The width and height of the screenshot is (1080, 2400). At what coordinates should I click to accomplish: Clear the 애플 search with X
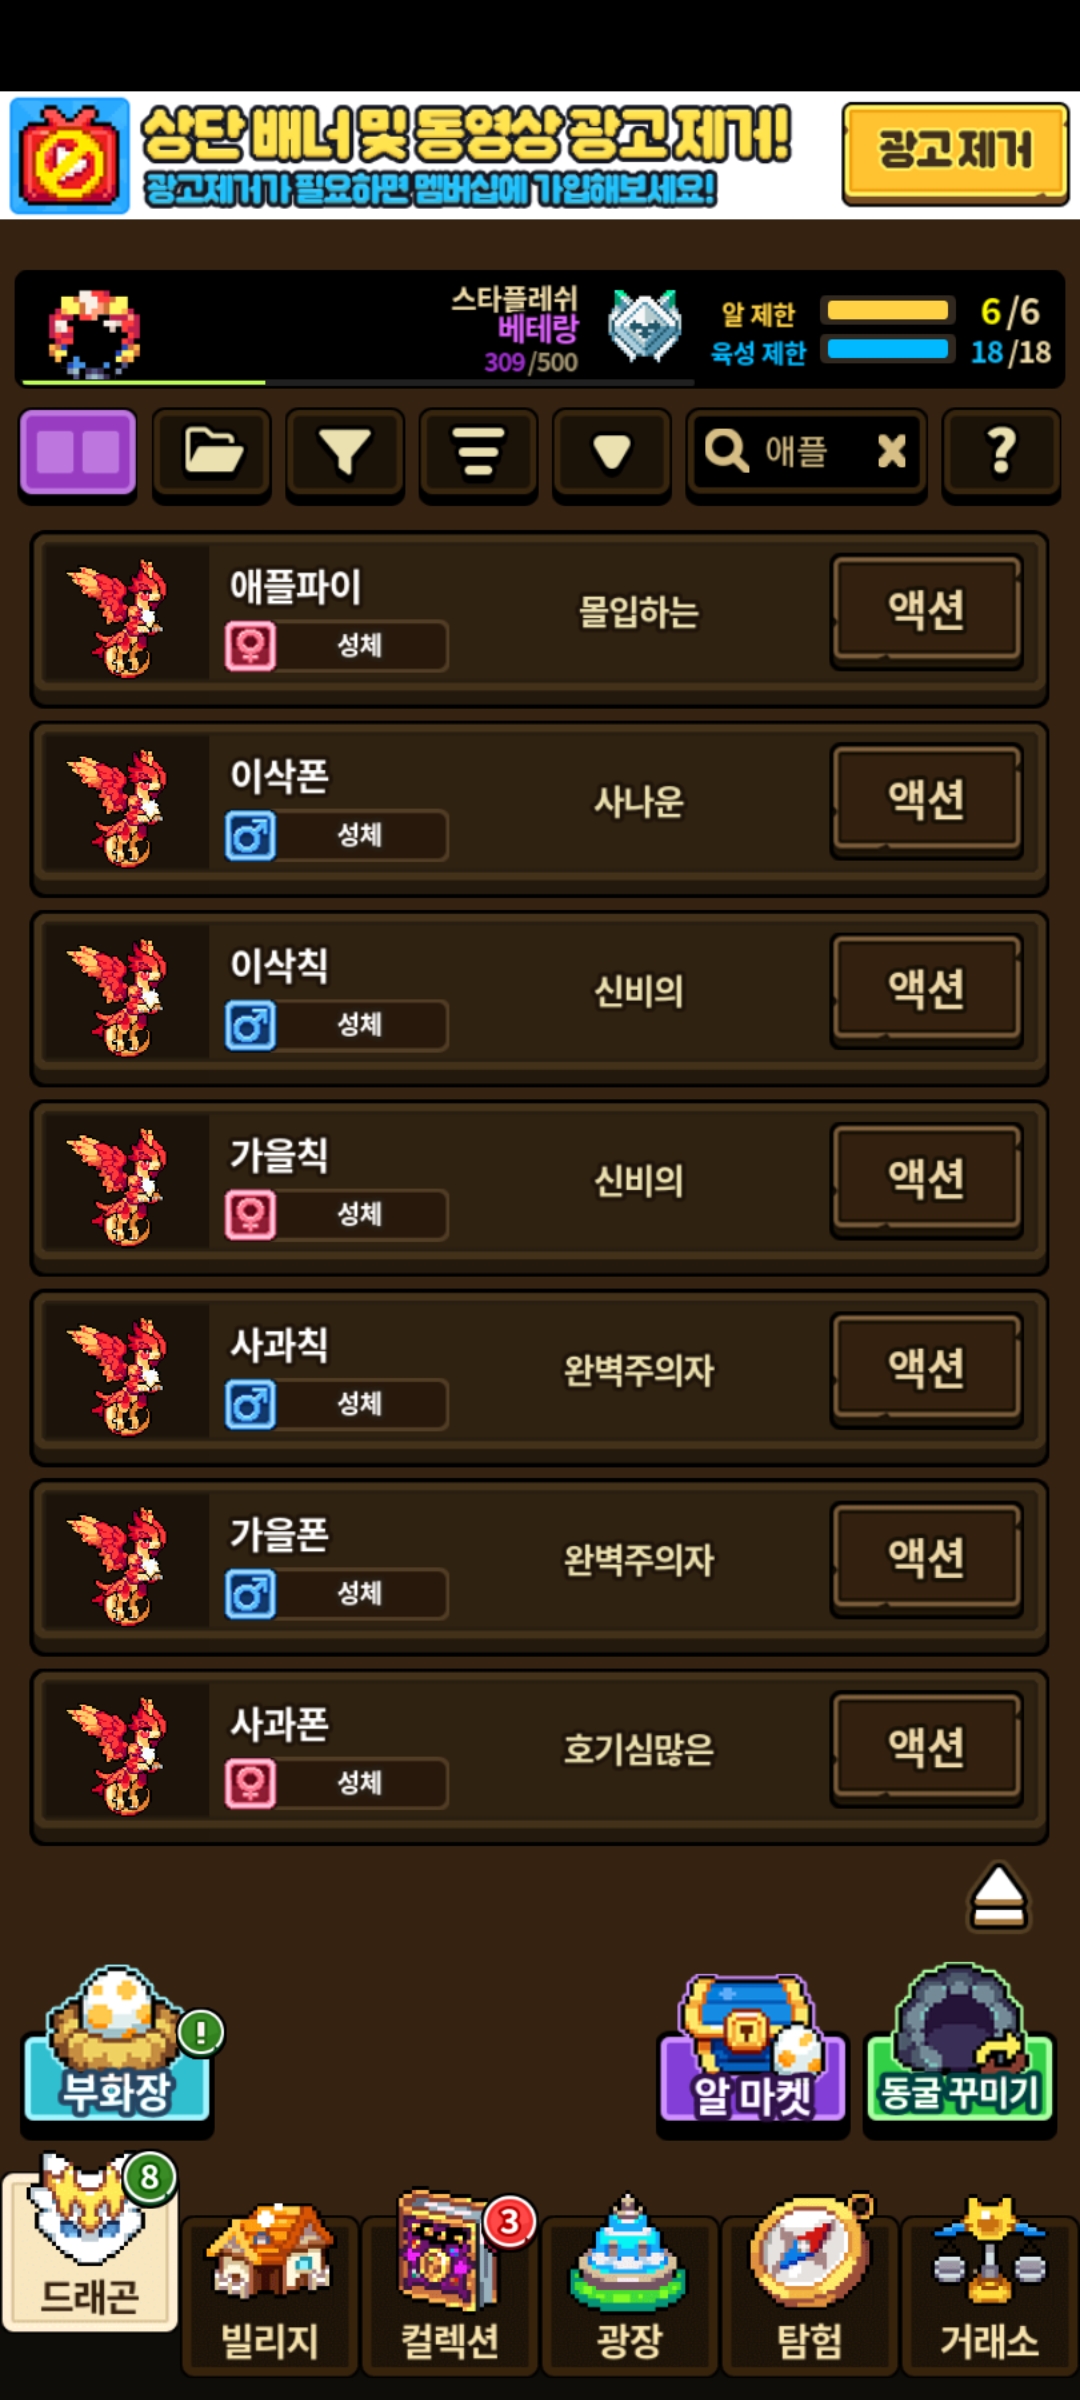(x=891, y=451)
